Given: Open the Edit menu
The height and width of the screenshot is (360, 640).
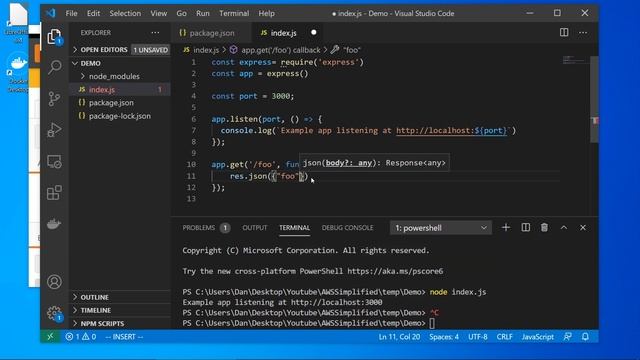Looking at the screenshot, I should [x=93, y=13].
